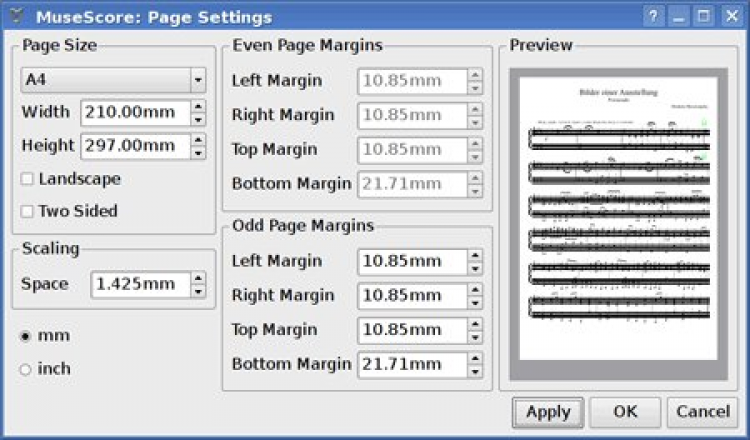Decrease Odd Page Right Margin spinner
Screen dimensions: 750x440
pyautogui.click(x=475, y=302)
